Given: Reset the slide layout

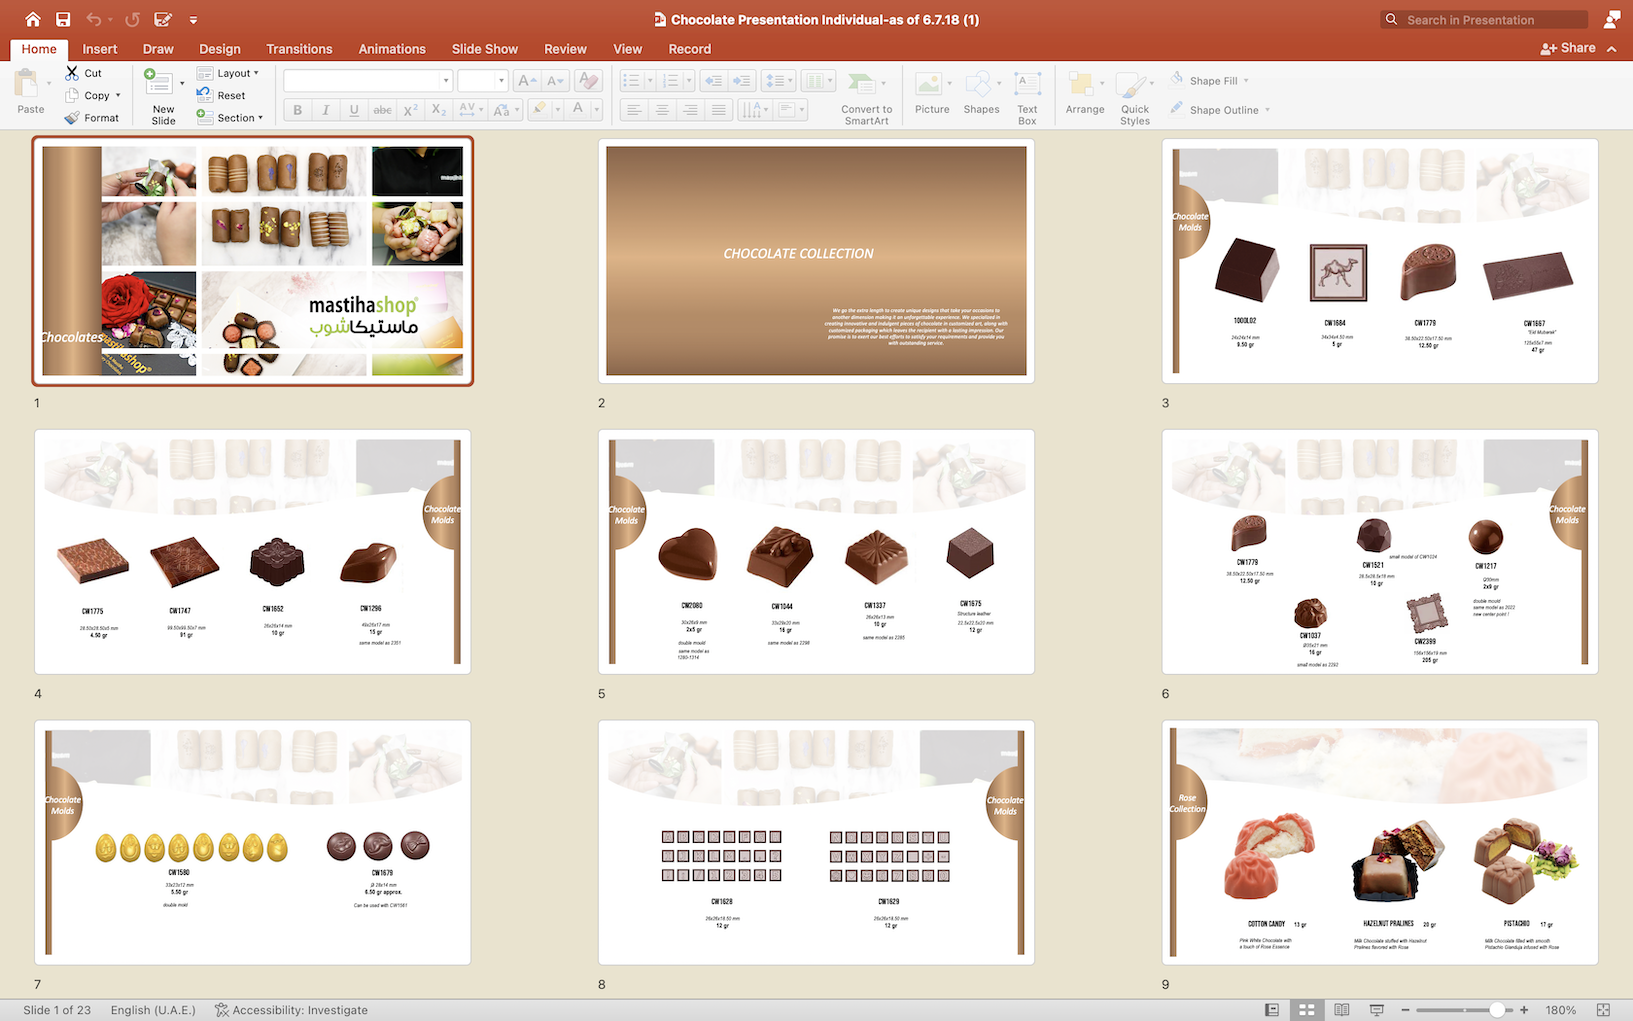Looking at the screenshot, I should tap(221, 95).
